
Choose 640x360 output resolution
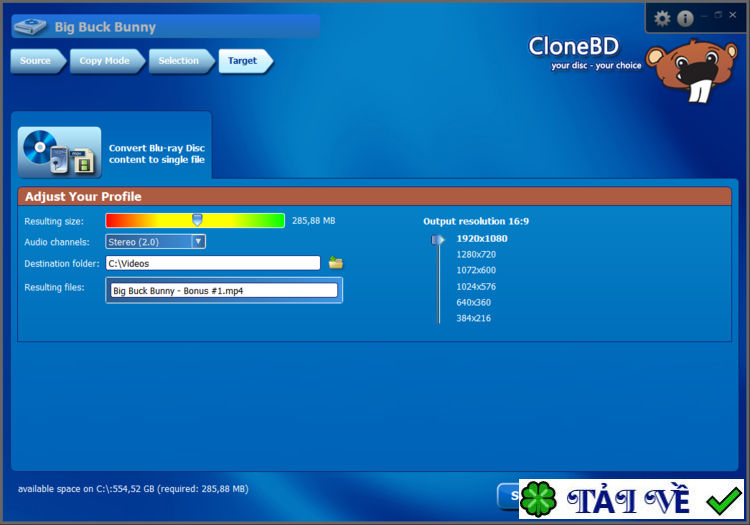click(474, 302)
